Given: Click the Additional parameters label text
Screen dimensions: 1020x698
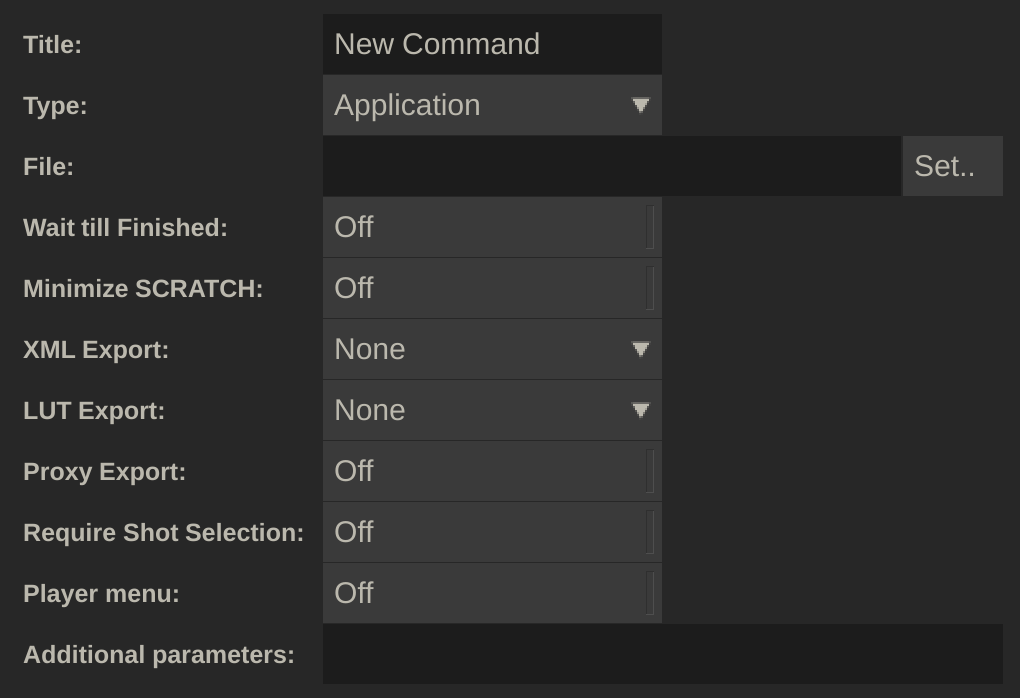Looking at the screenshot, I should pyautogui.click(x=159, y=655).
